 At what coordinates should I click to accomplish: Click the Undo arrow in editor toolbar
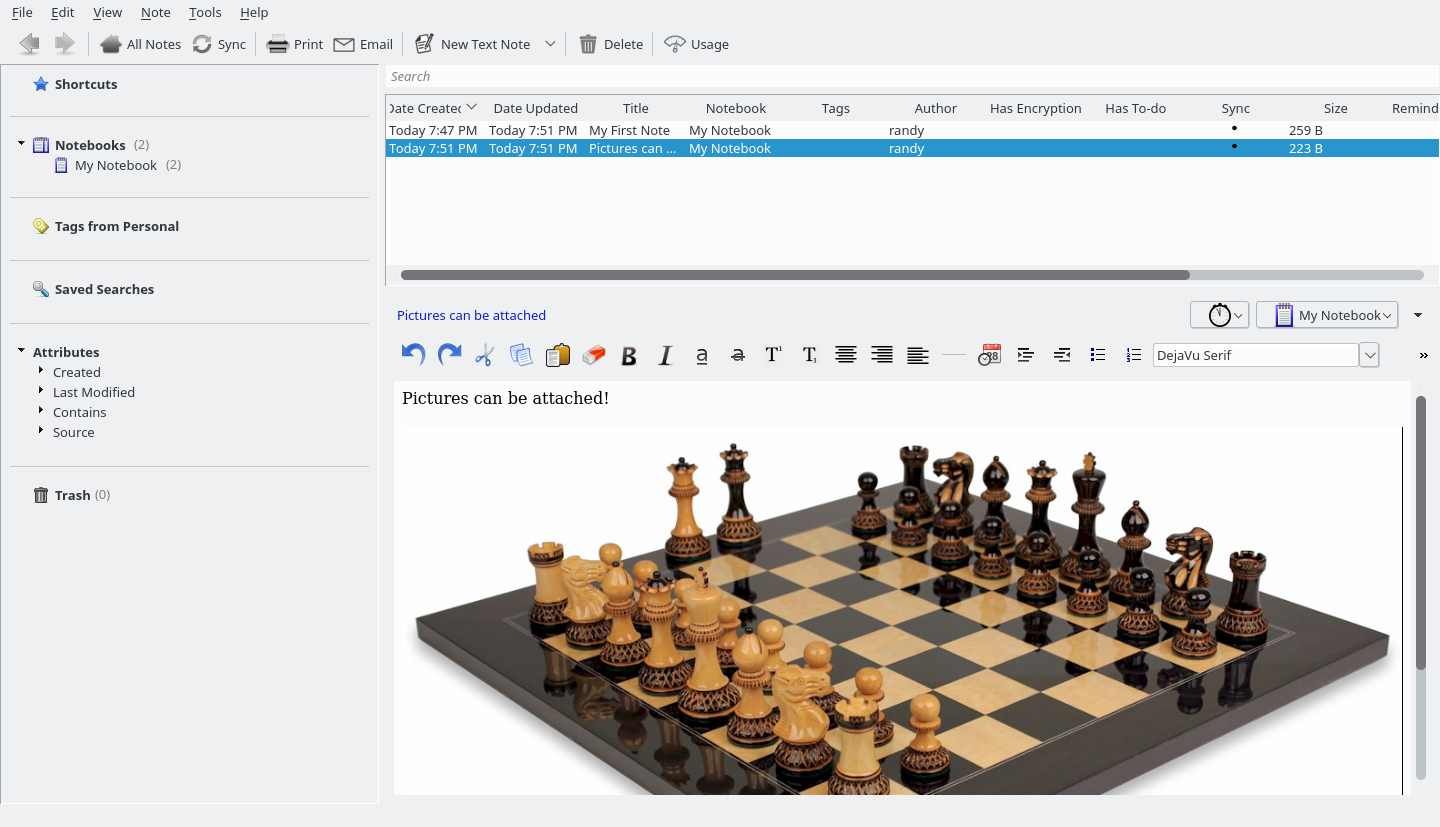pos(413,354)
